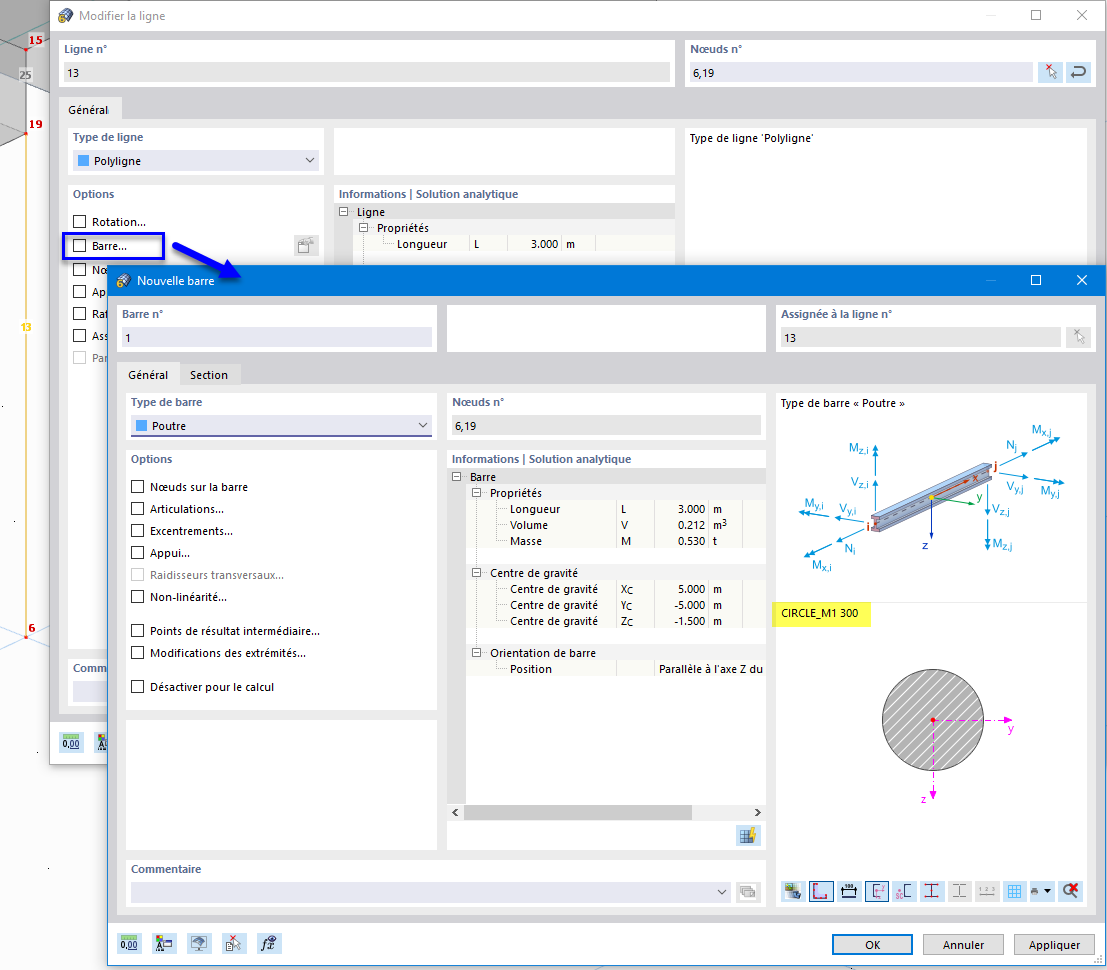Enable Points de résultat intermédiaire checkbox

(x=138, y=631)
